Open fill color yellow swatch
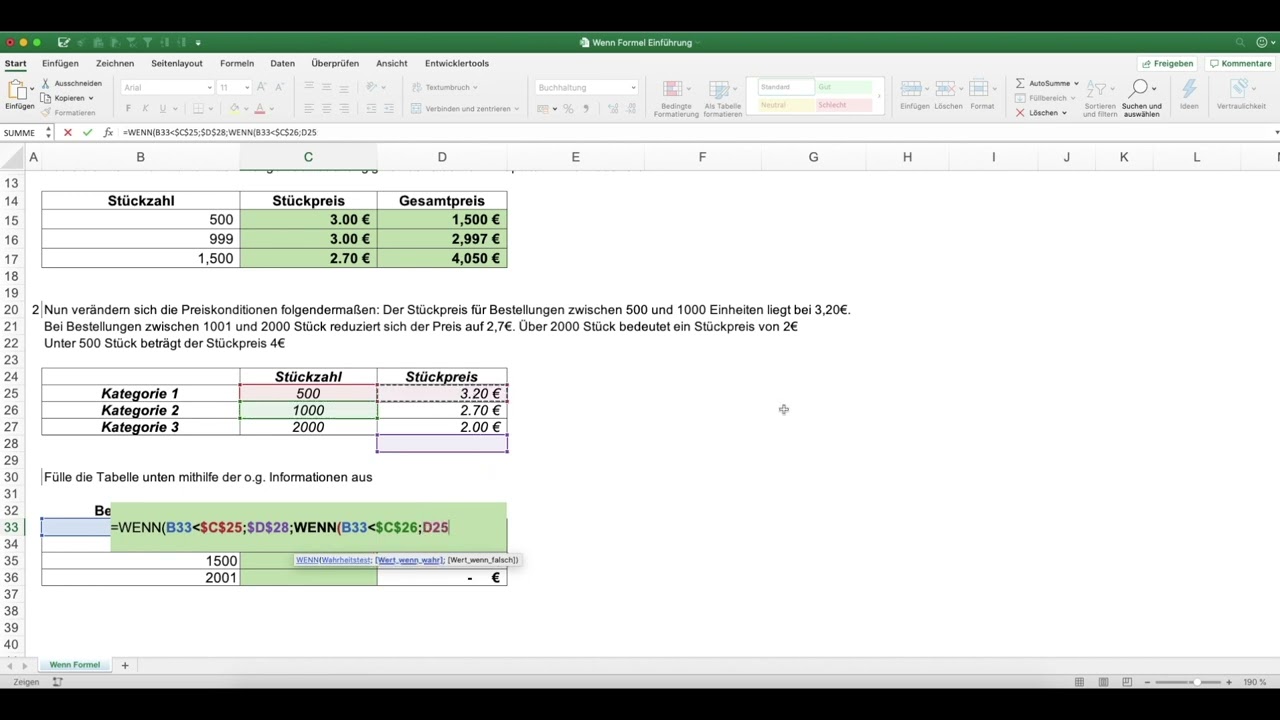Image resolution: width=1280 pixels, height=720 pixels. pos(234,108)
